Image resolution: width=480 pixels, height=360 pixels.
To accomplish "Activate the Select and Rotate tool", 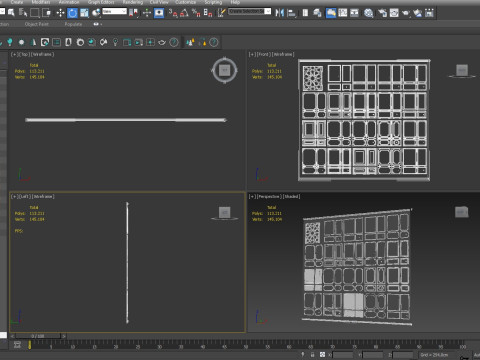I will pyautogui.click(x=72, y=13).
